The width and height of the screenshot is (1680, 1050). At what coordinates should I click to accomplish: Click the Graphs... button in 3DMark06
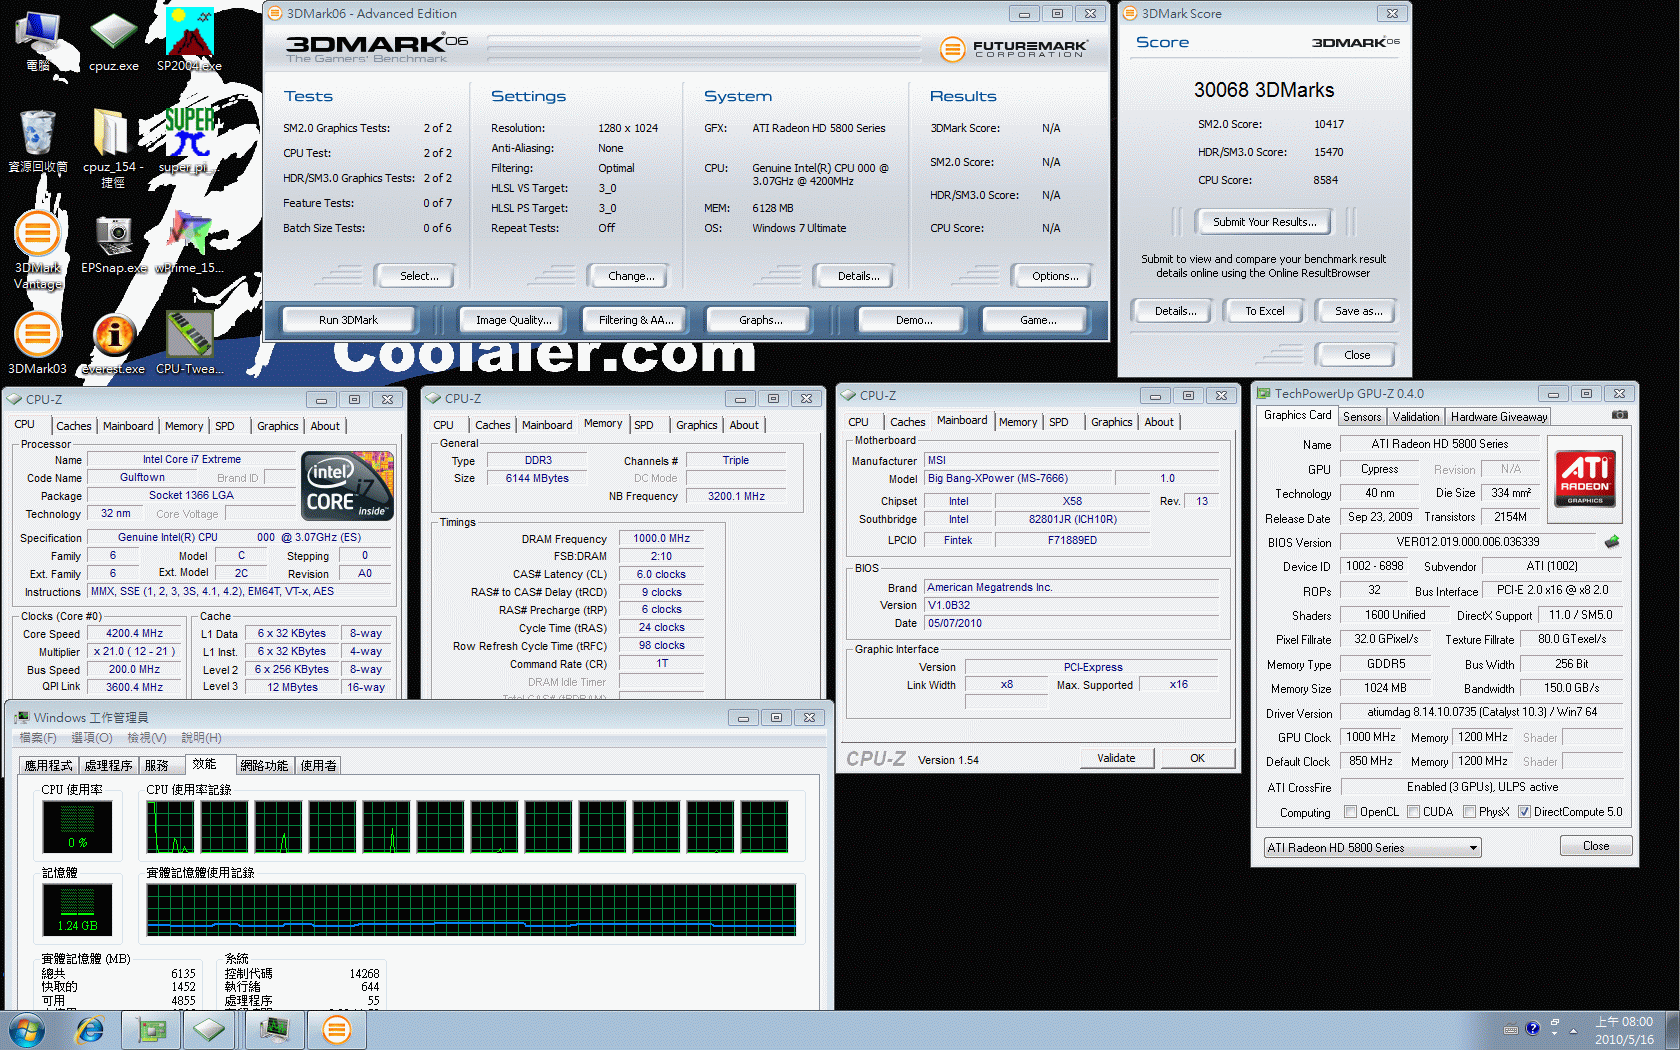coord(760,320)
